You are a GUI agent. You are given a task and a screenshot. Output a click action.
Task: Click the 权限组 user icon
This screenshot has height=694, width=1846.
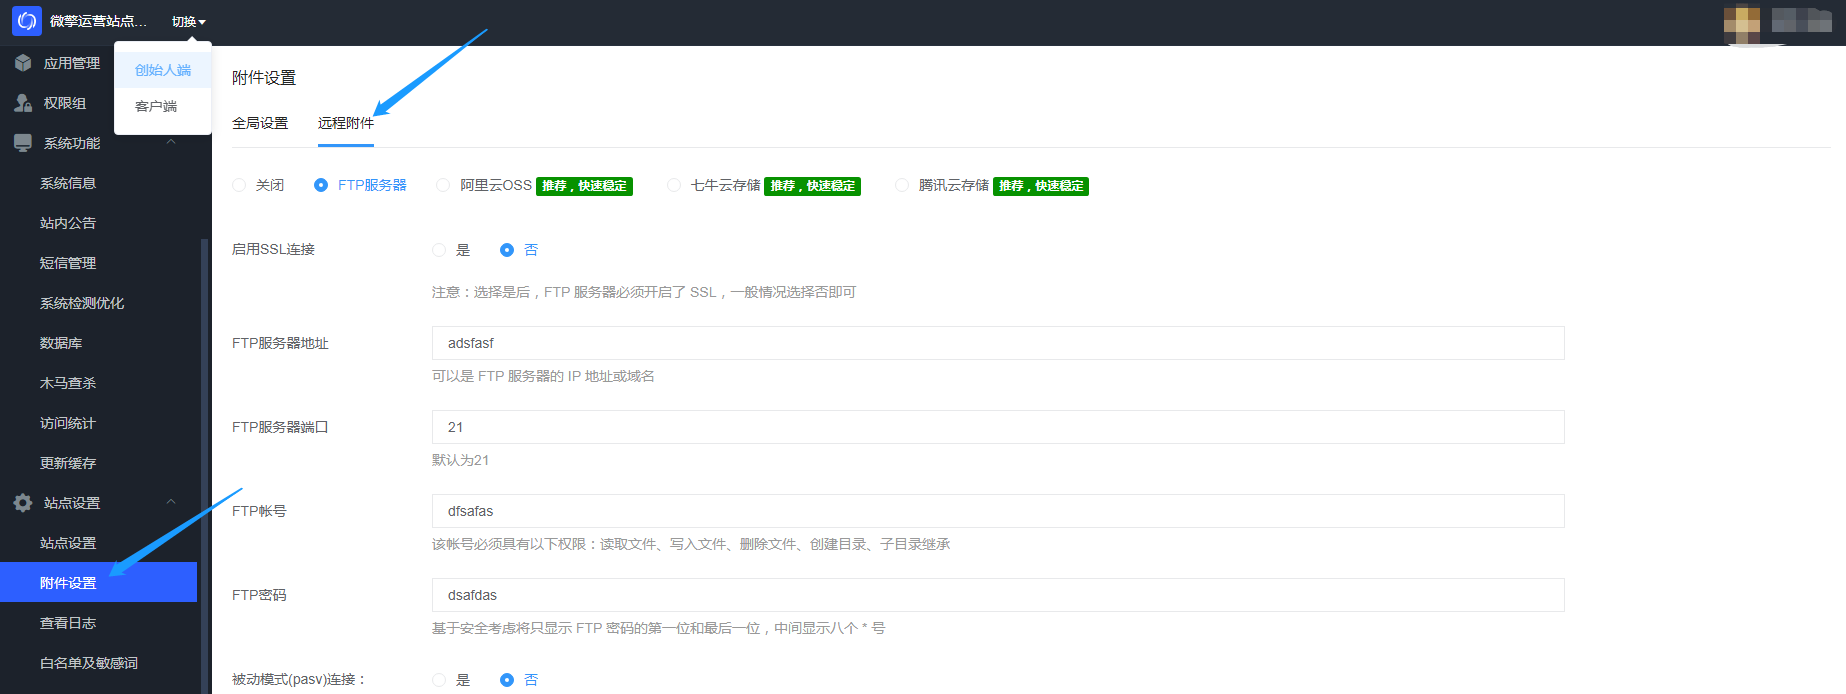click(x=23, y=103)
